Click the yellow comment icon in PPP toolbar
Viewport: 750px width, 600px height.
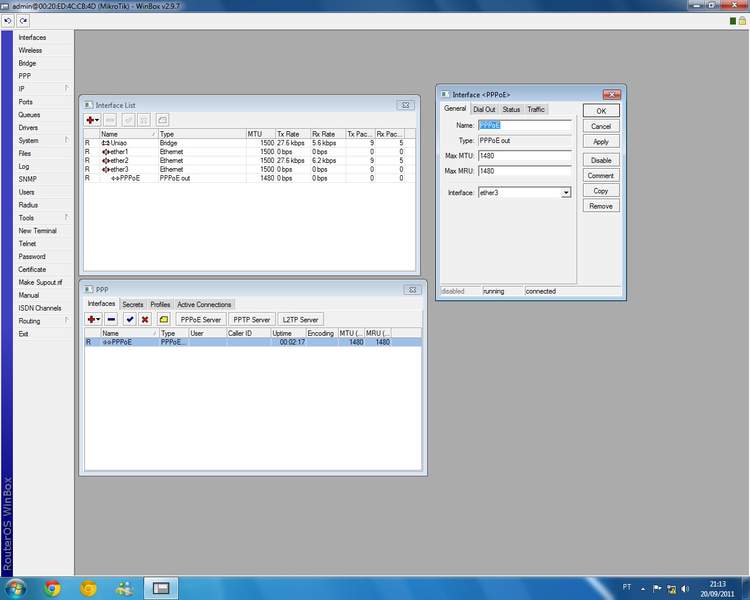(x=164, y=319)
